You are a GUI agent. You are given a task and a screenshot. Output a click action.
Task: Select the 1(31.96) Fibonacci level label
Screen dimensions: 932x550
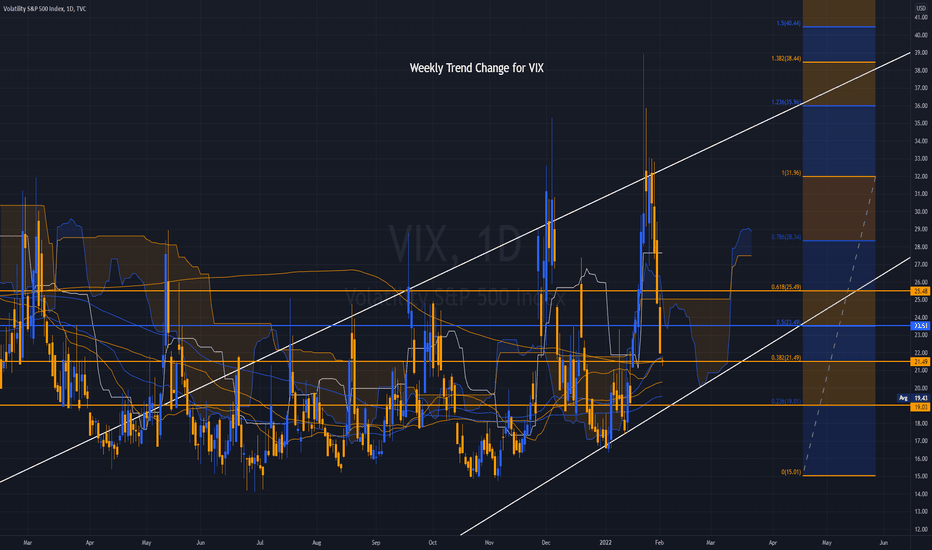pos(791,173)
